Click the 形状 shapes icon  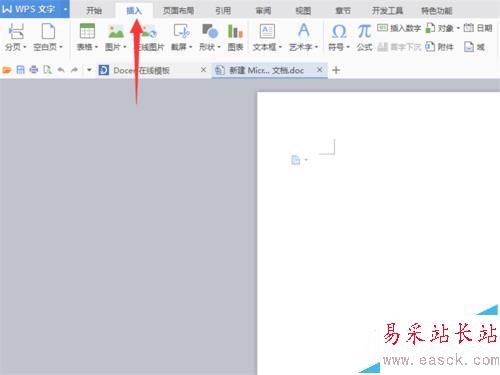coord(210,31)
